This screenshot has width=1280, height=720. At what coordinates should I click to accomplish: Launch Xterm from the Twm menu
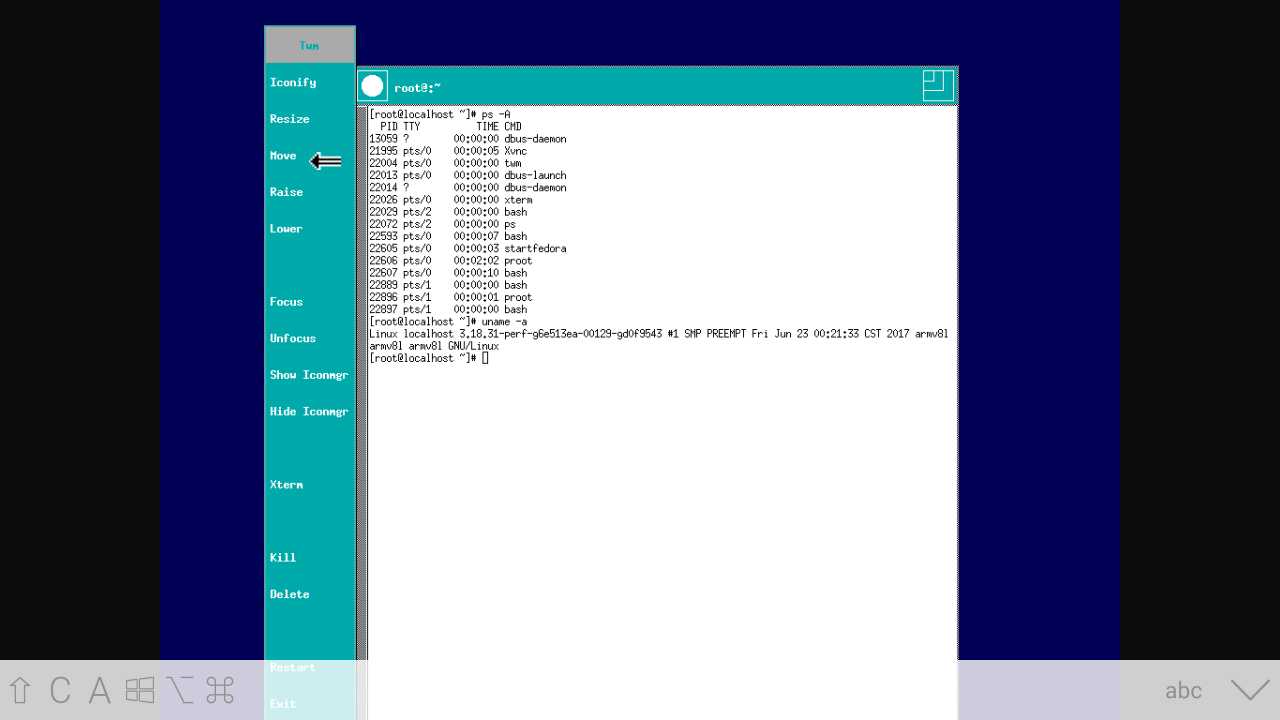(x=310, y=485)
